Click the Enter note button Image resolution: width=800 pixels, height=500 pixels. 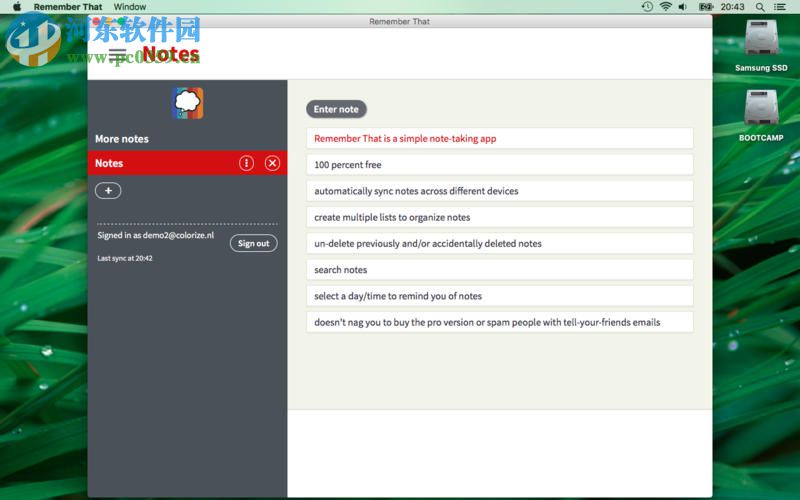pyautogui.click(x=336, y=109)
